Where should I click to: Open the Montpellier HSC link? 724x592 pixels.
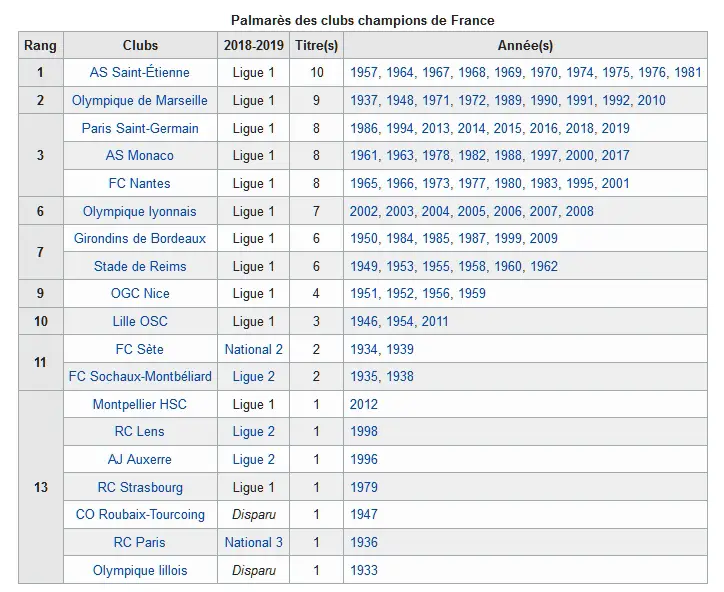click(x=139, y=404)
